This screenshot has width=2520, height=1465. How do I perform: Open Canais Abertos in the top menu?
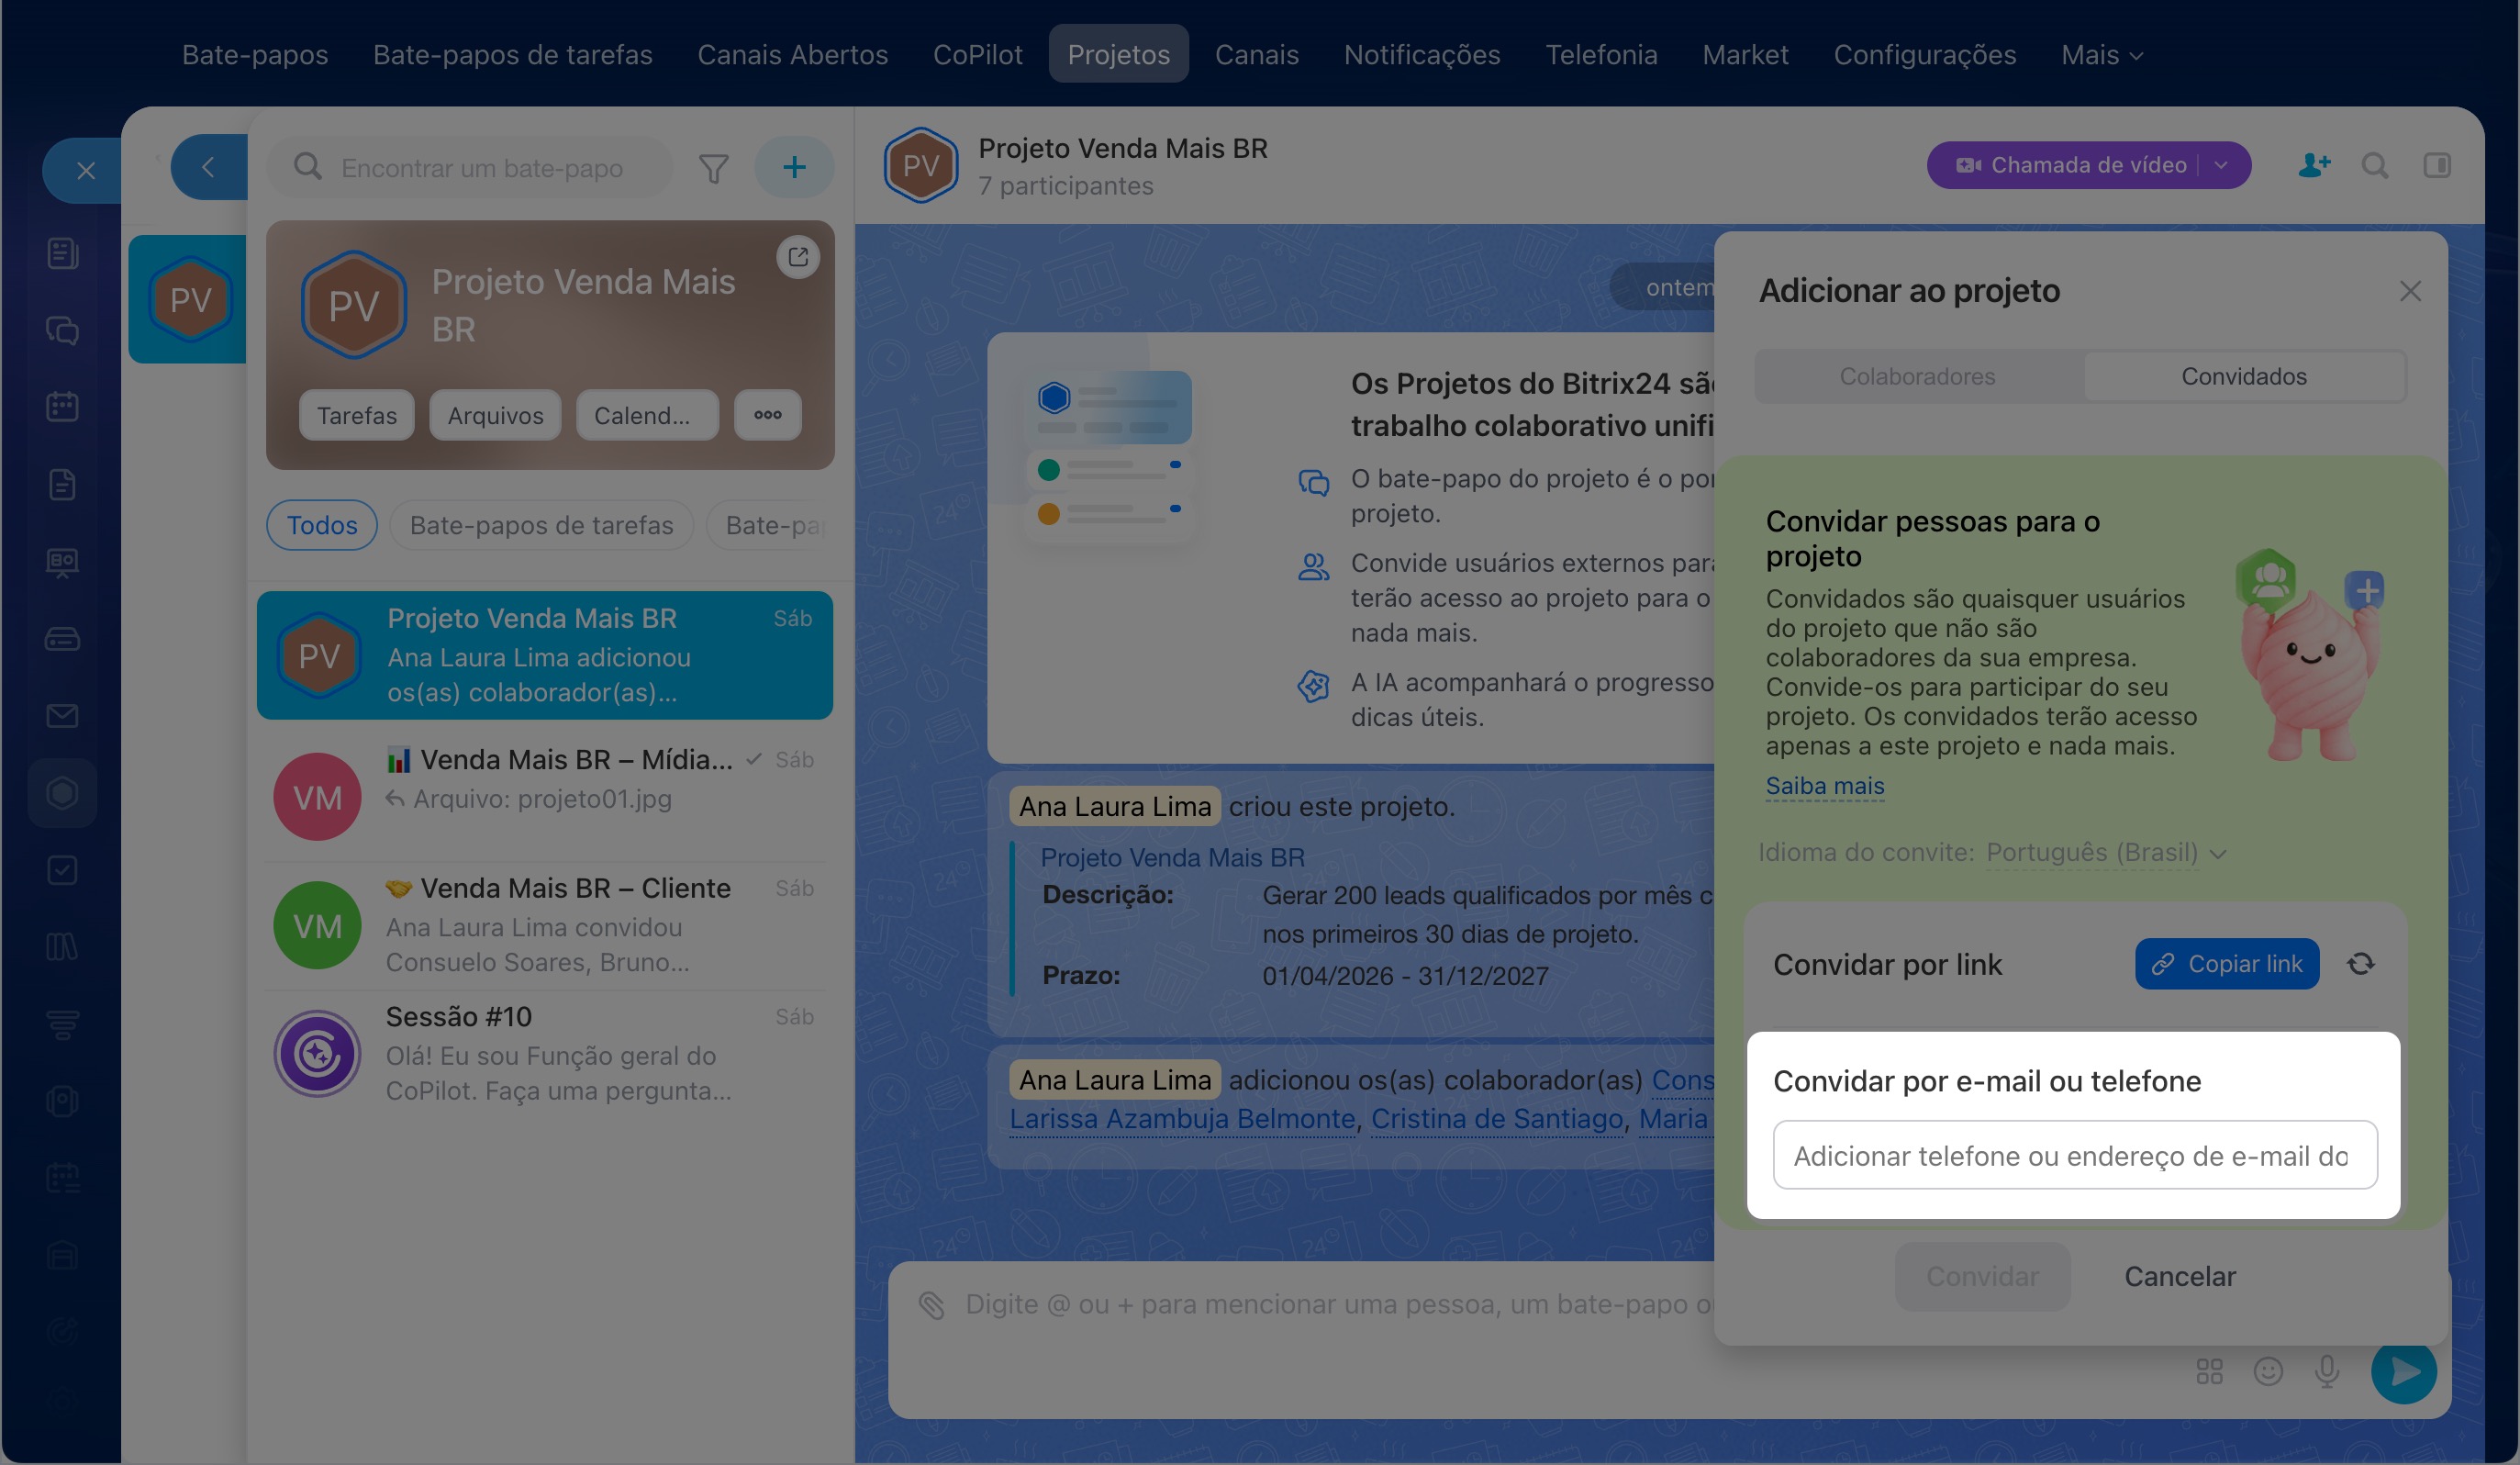pyautogui.click(x=793, y=54)
